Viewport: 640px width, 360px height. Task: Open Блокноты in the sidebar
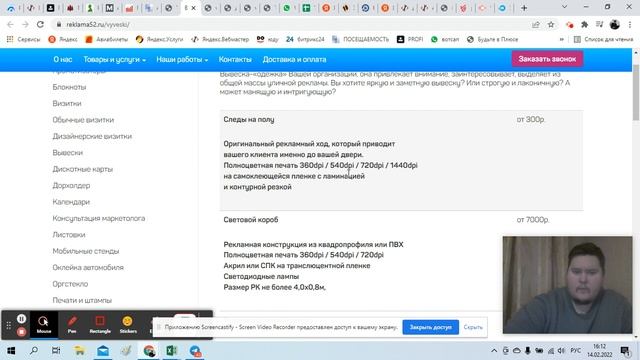(x=69, y=87)
